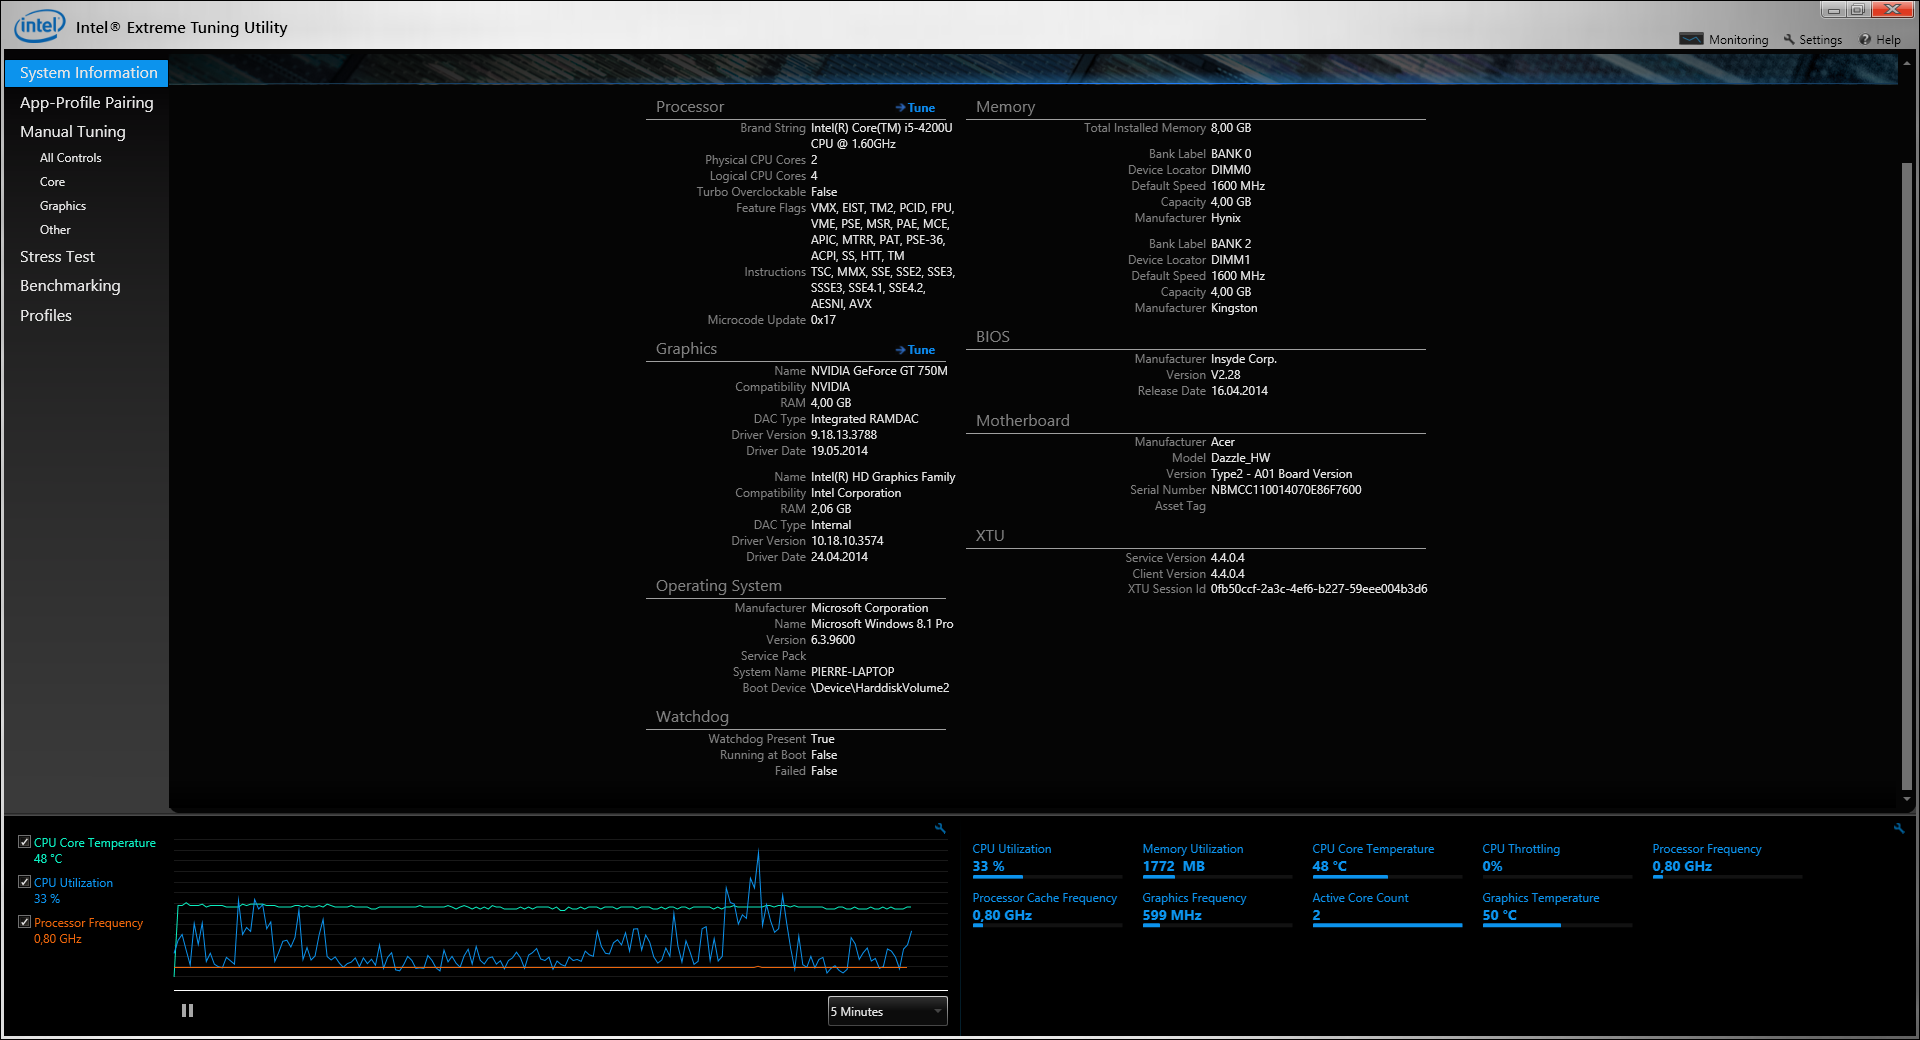The image size is (1920, 1040).
Task: Click the Active Core Count tile
Action: click(1387, 908)
